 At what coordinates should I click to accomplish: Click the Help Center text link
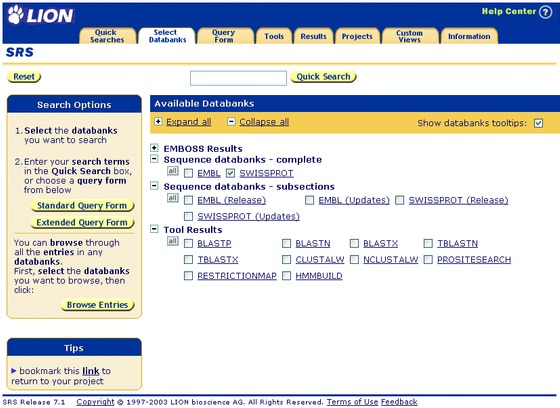coord(509,11)
